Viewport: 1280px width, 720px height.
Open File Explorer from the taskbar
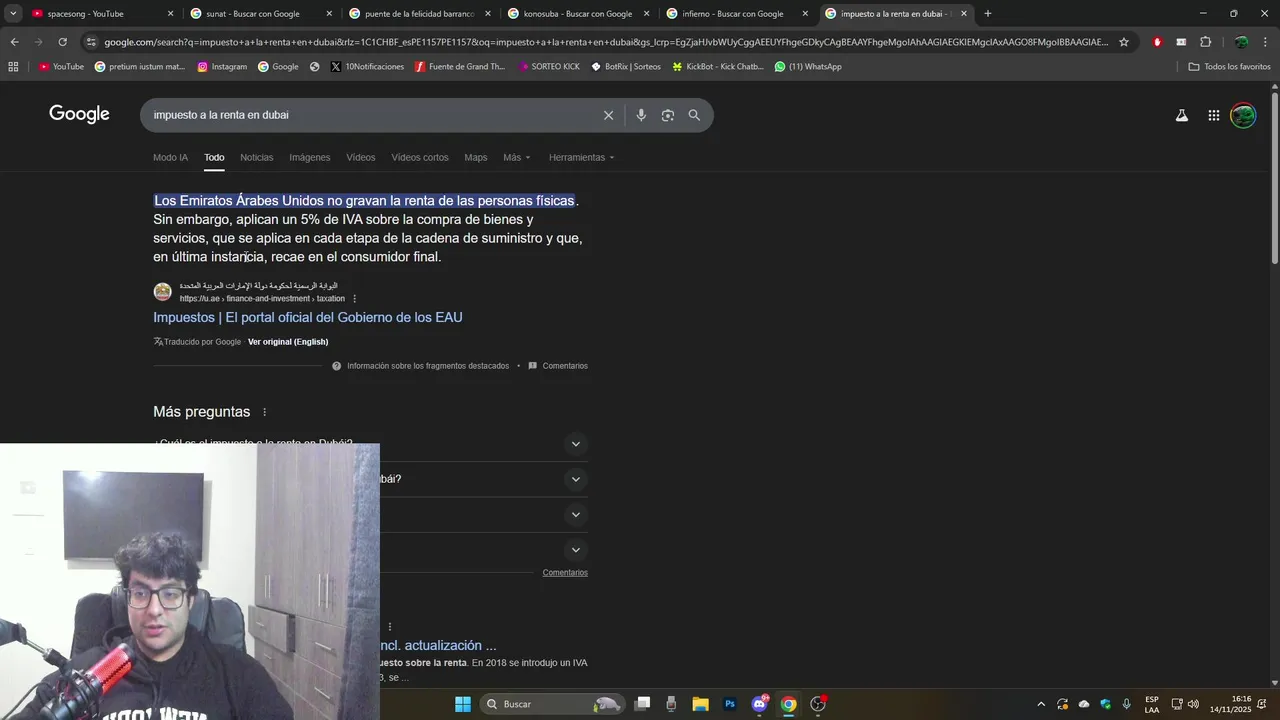click(x=700, y=704)
